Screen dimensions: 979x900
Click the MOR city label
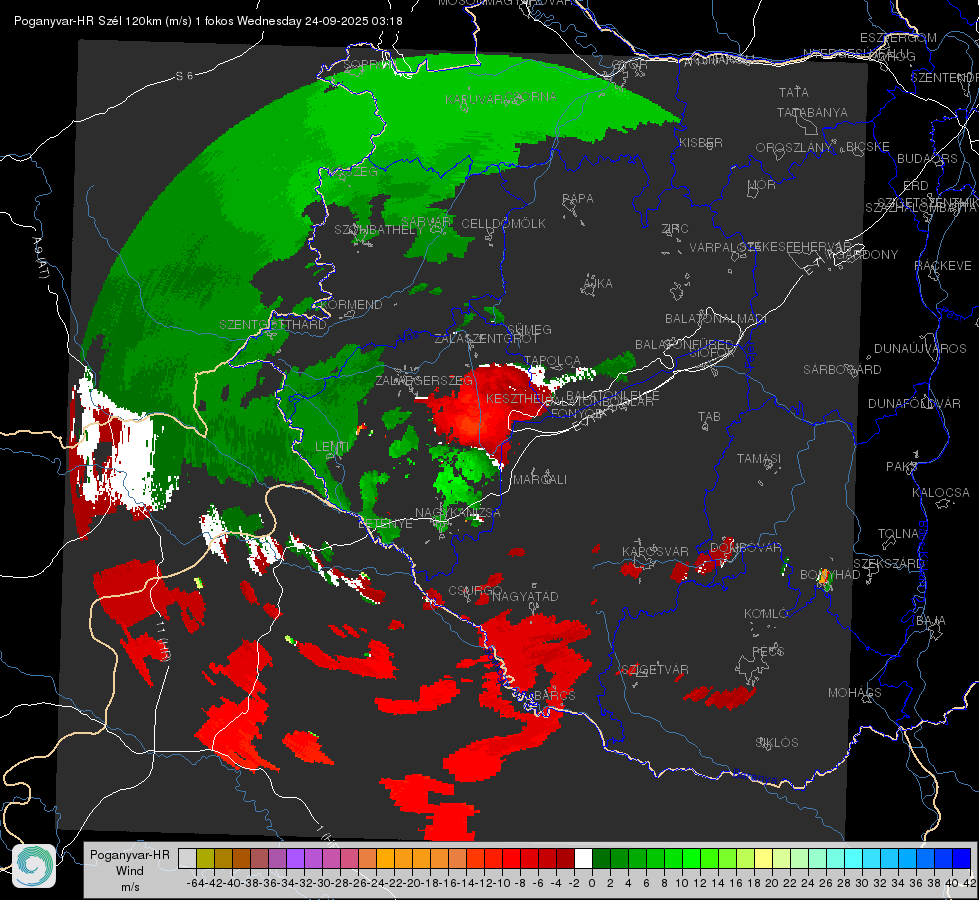762,184
